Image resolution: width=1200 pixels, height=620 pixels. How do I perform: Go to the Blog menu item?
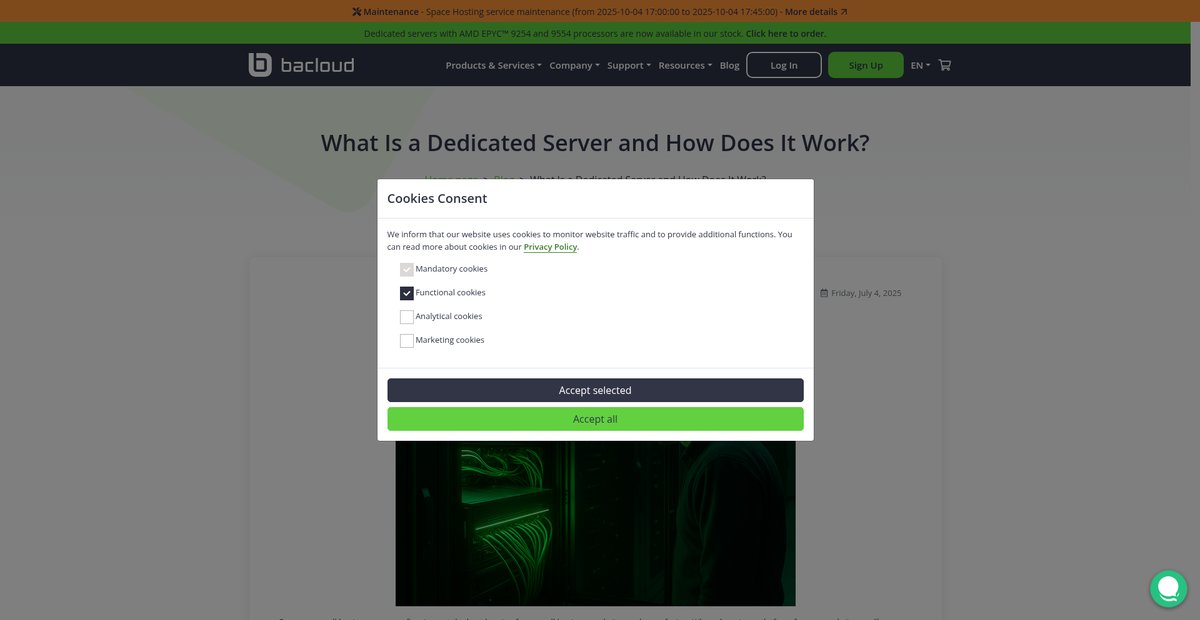(730, 65)
